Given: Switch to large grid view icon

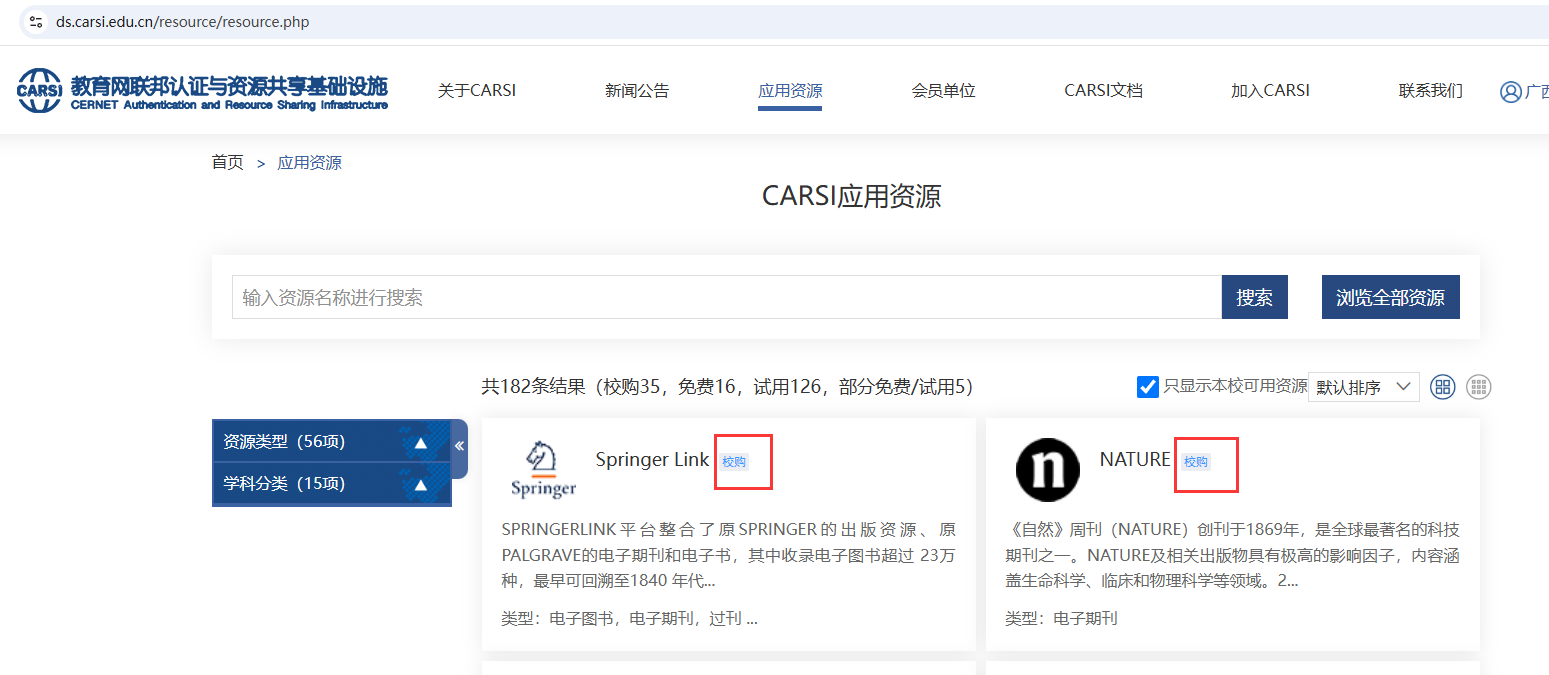Looking at the screenshot, I should pyautogui.click(x=1442, y=387).
